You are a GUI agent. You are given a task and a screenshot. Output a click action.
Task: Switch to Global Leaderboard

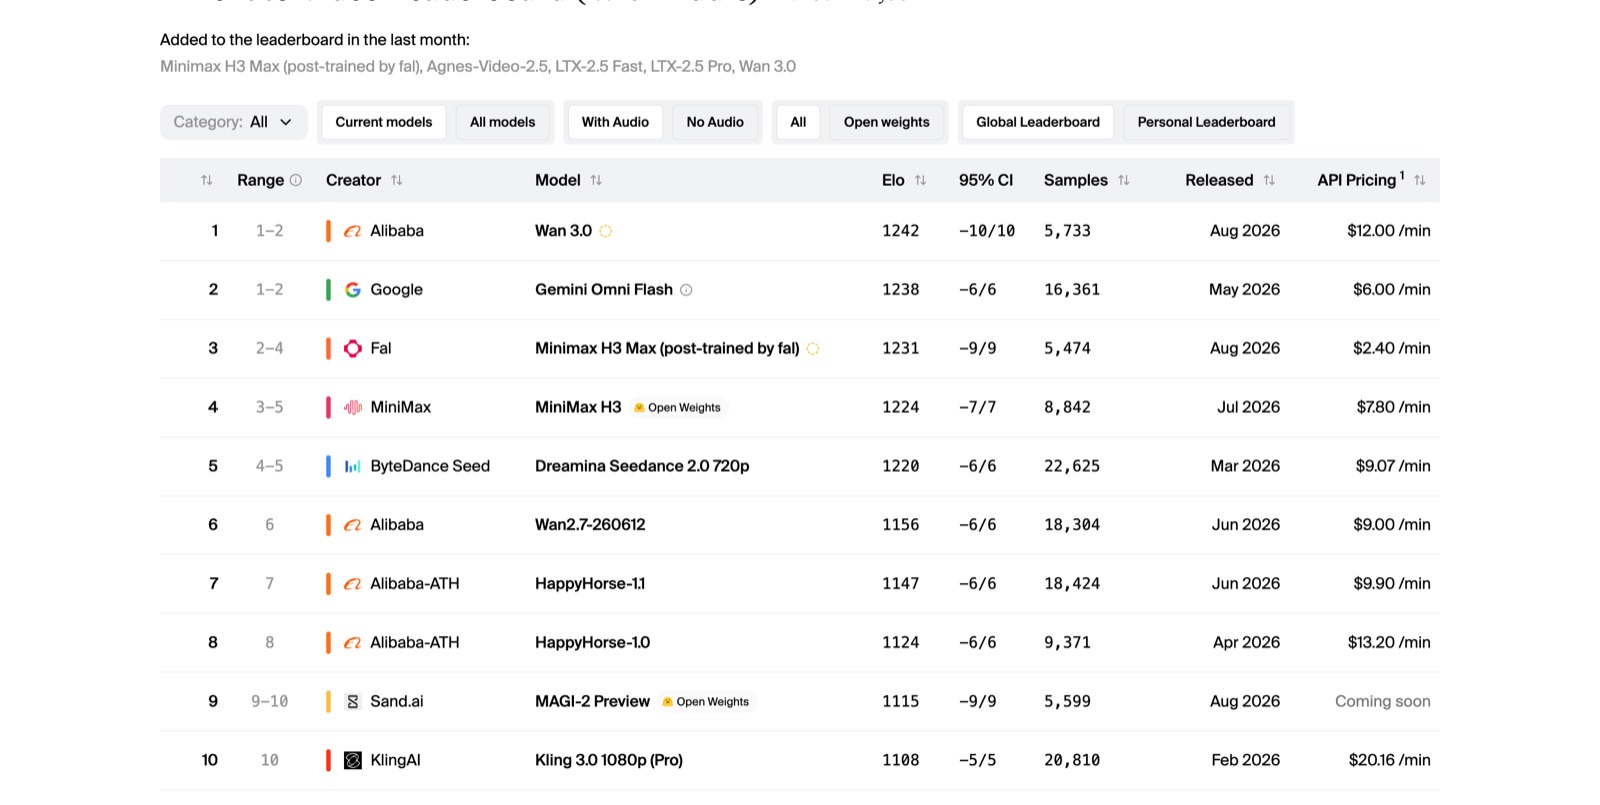pos(1038,122)
